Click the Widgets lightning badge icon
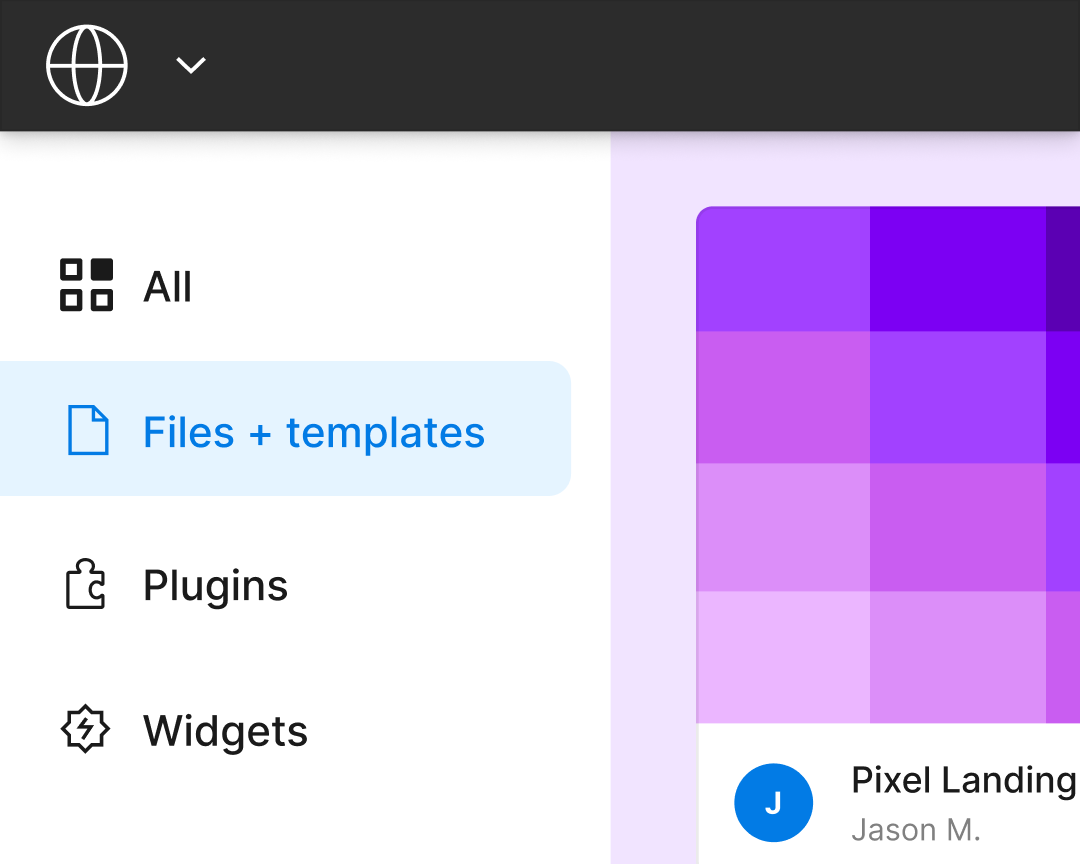This screenshot has width=1080, height=864. (86, 729)
